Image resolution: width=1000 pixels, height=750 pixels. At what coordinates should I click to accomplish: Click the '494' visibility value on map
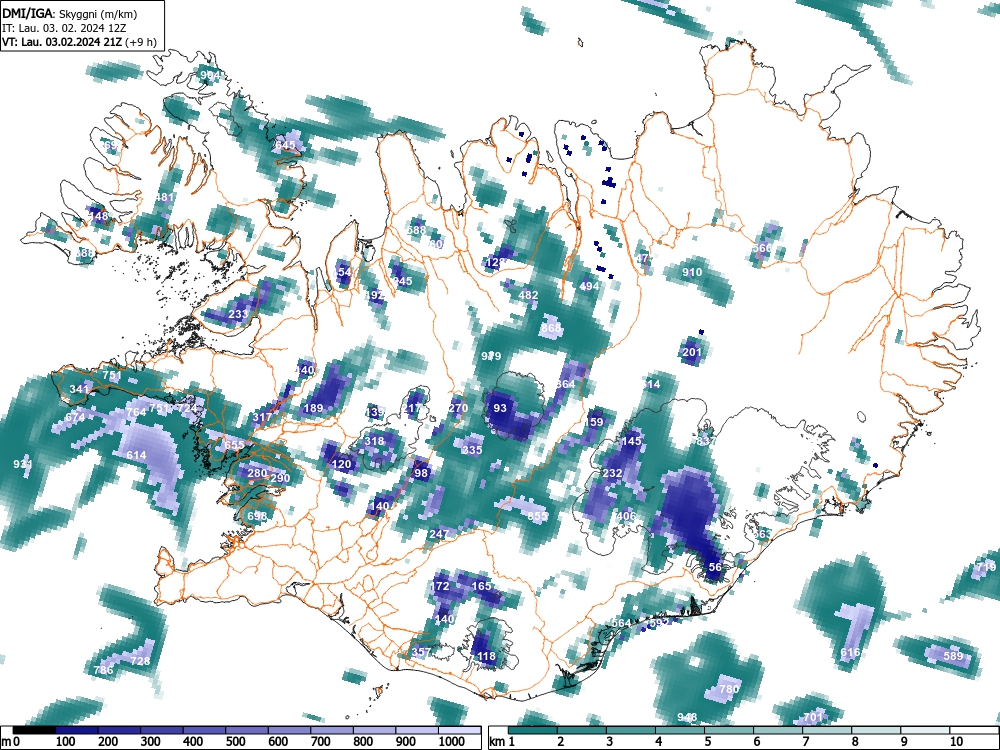tap(589, 286)
